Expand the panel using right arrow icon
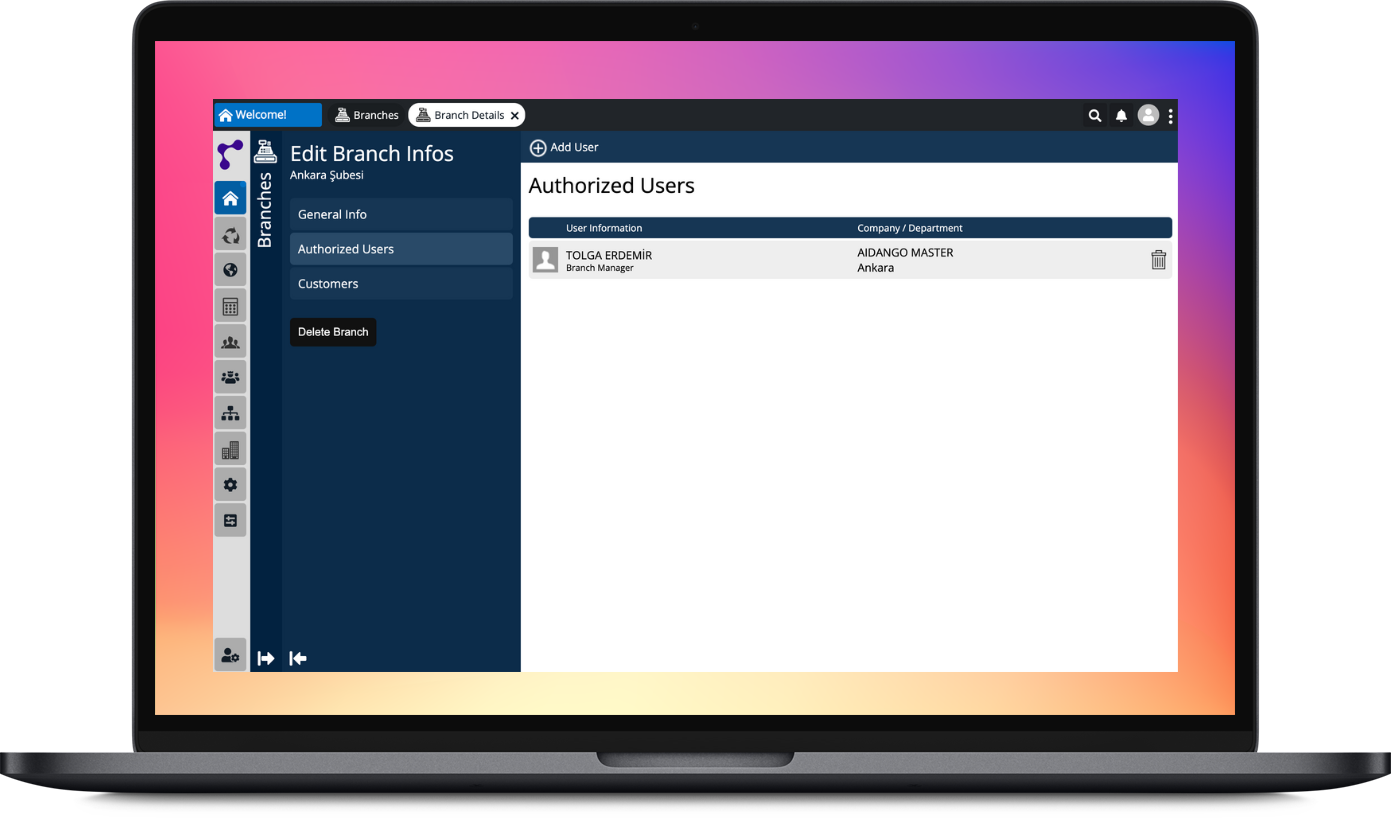 click(266, 658)
